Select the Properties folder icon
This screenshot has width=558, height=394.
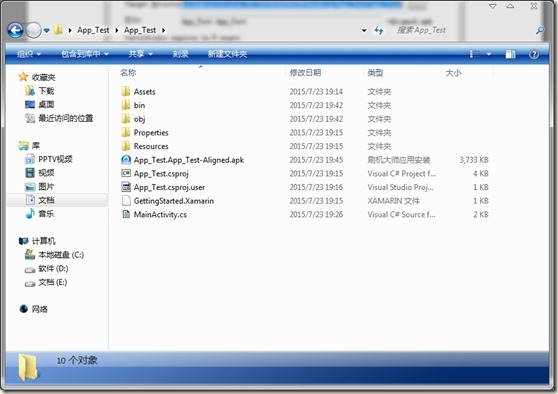(126, 132)
